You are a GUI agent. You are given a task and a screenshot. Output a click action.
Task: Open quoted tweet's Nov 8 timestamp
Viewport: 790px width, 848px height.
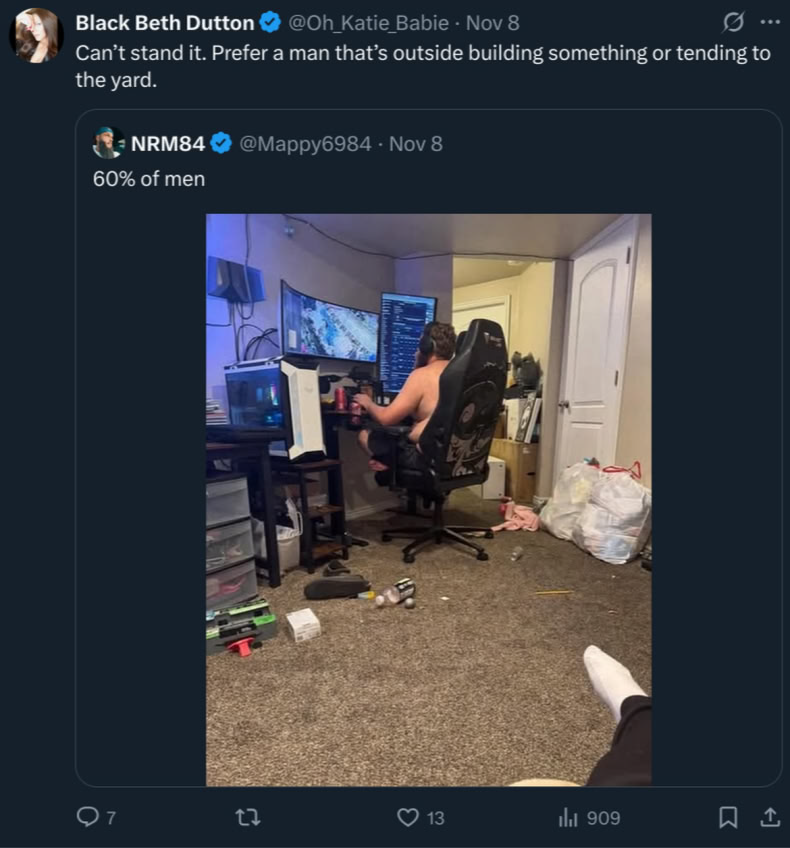tap(416, 144)
